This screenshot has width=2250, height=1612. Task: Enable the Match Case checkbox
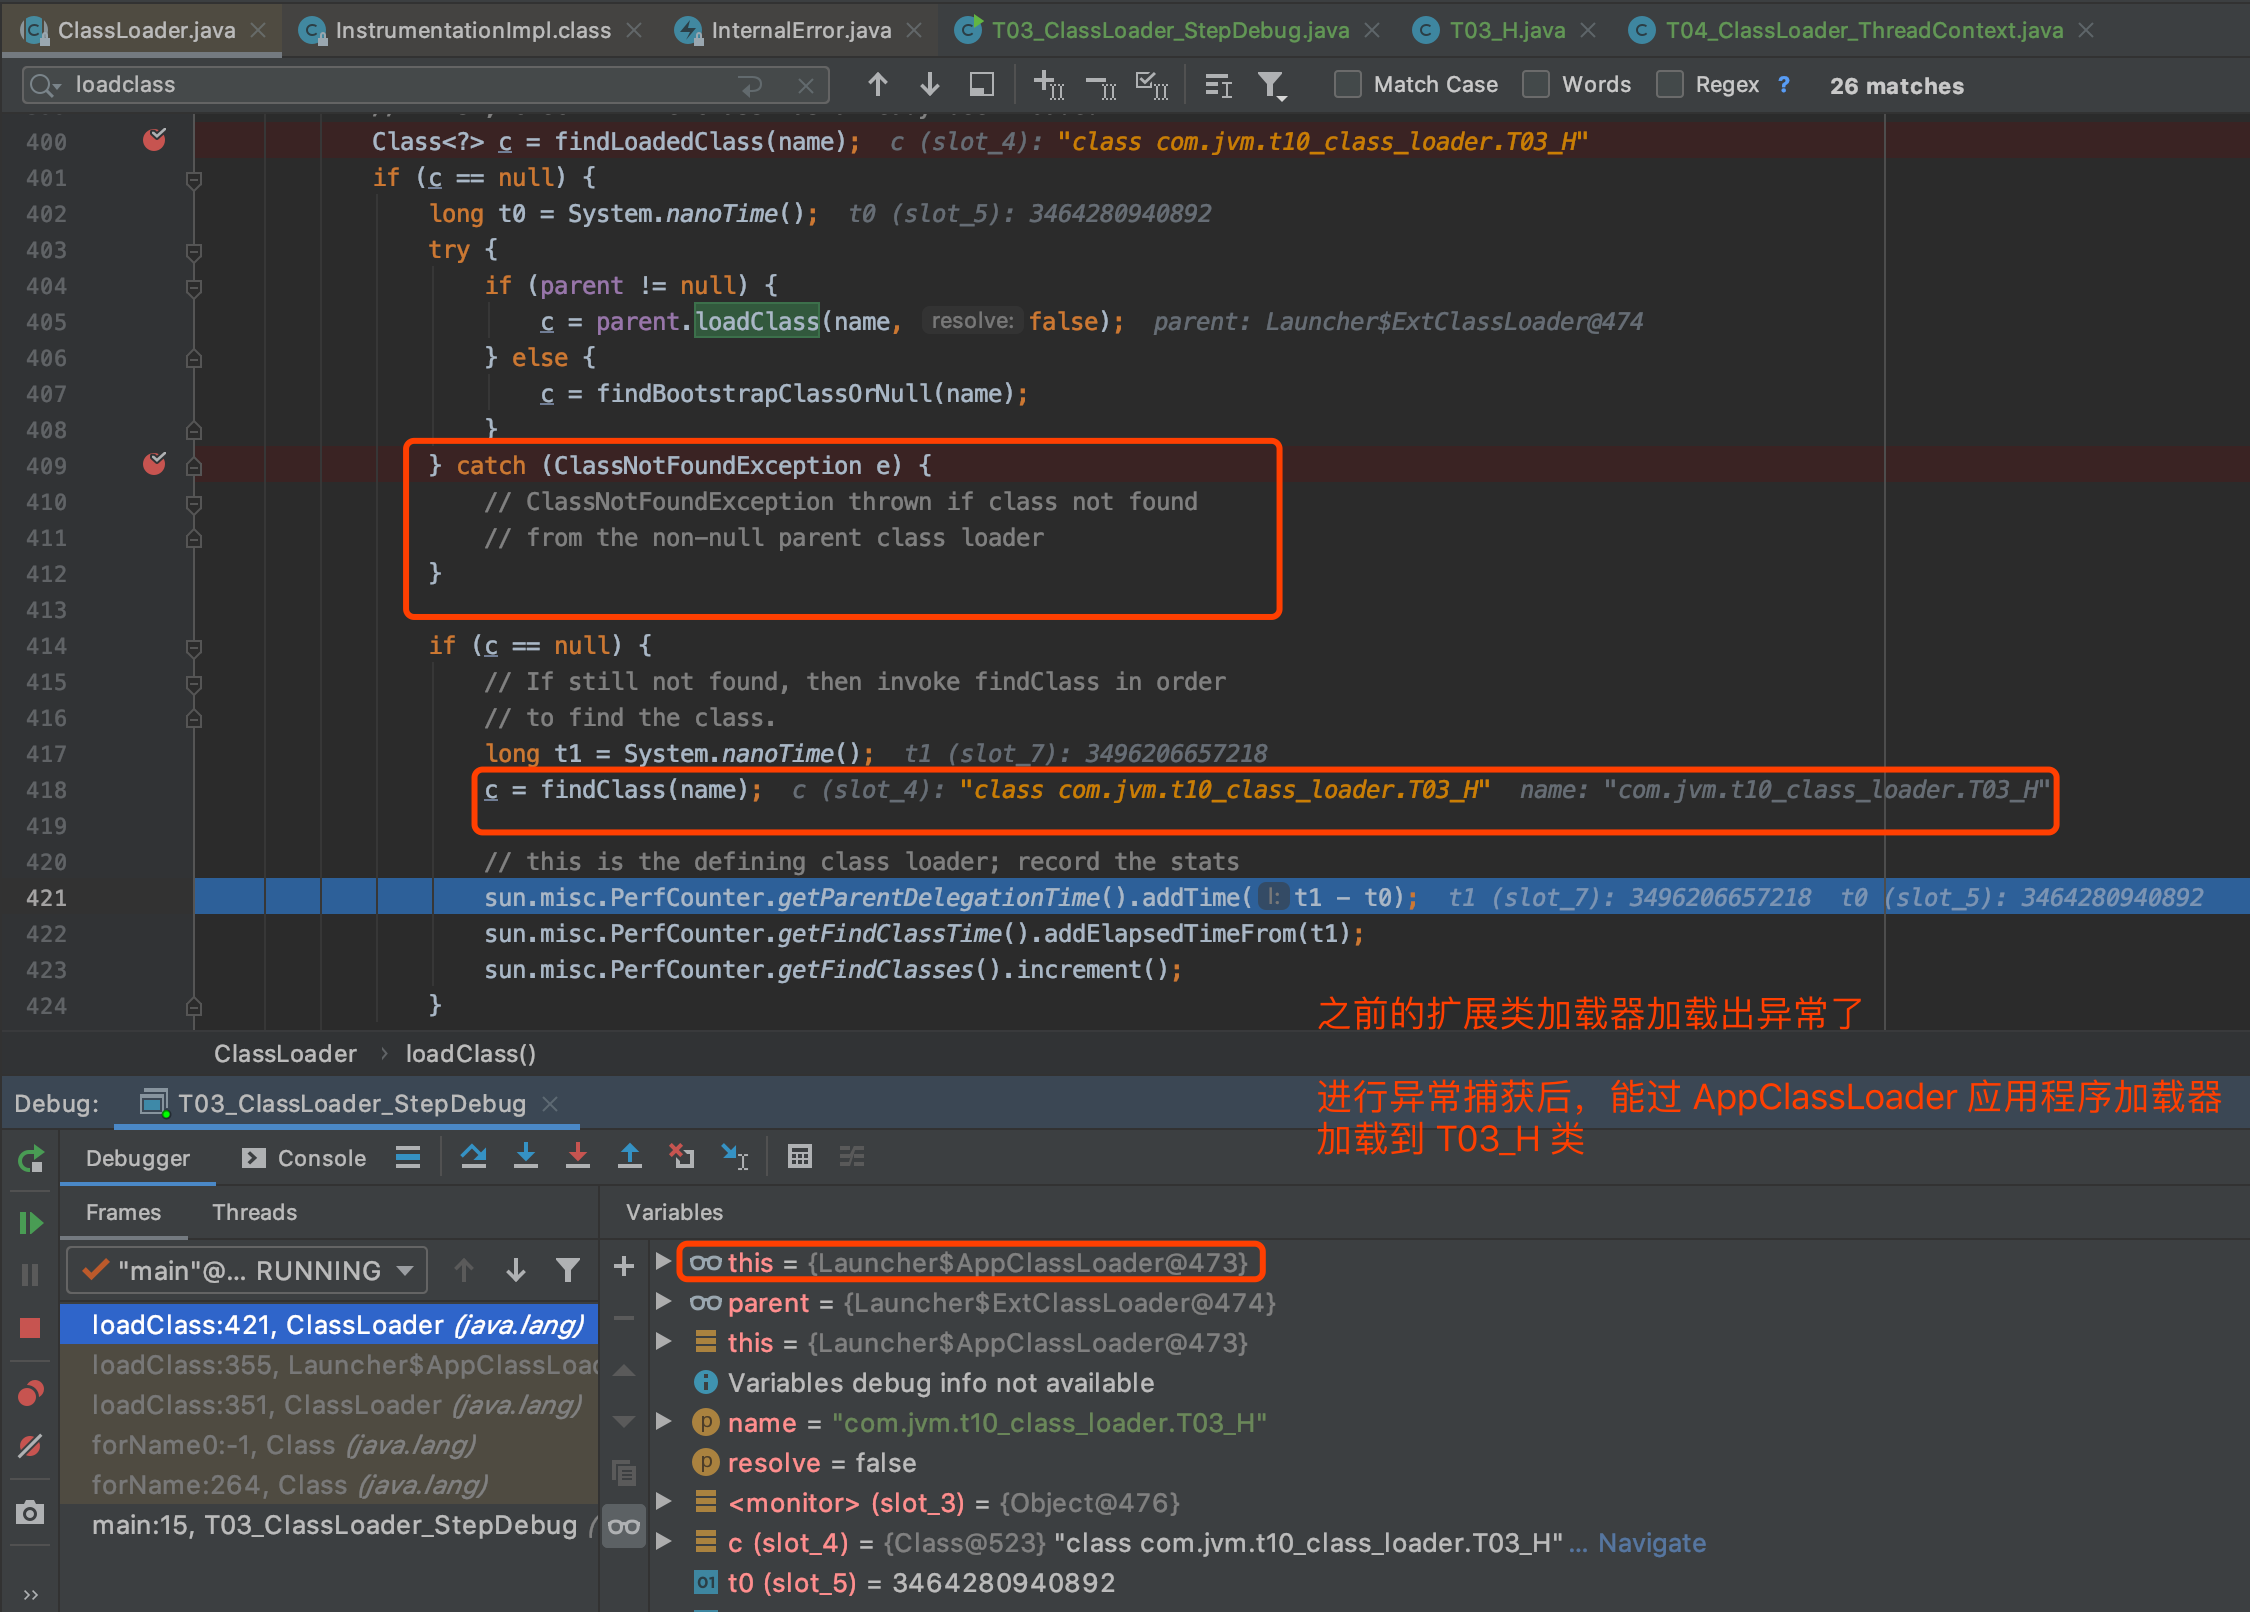(x=1347, y=85)
